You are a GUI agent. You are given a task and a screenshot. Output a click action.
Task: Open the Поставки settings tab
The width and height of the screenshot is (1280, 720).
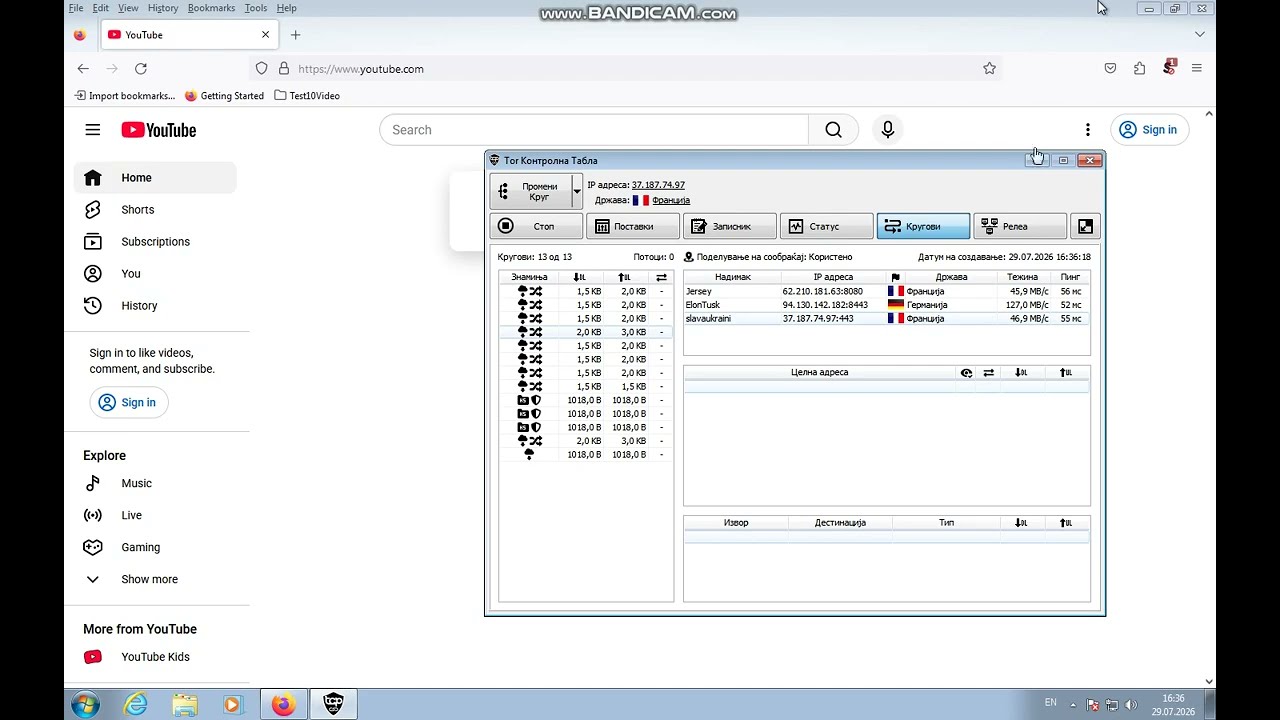coord(633,226)
